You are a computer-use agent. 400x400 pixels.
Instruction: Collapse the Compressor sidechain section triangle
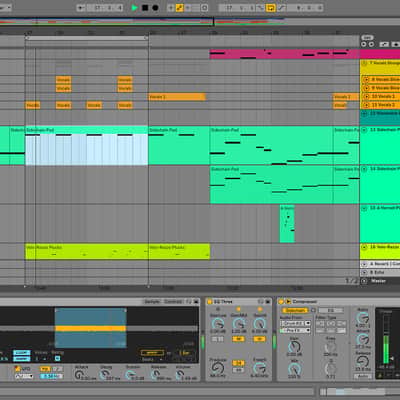coord(288,302)
